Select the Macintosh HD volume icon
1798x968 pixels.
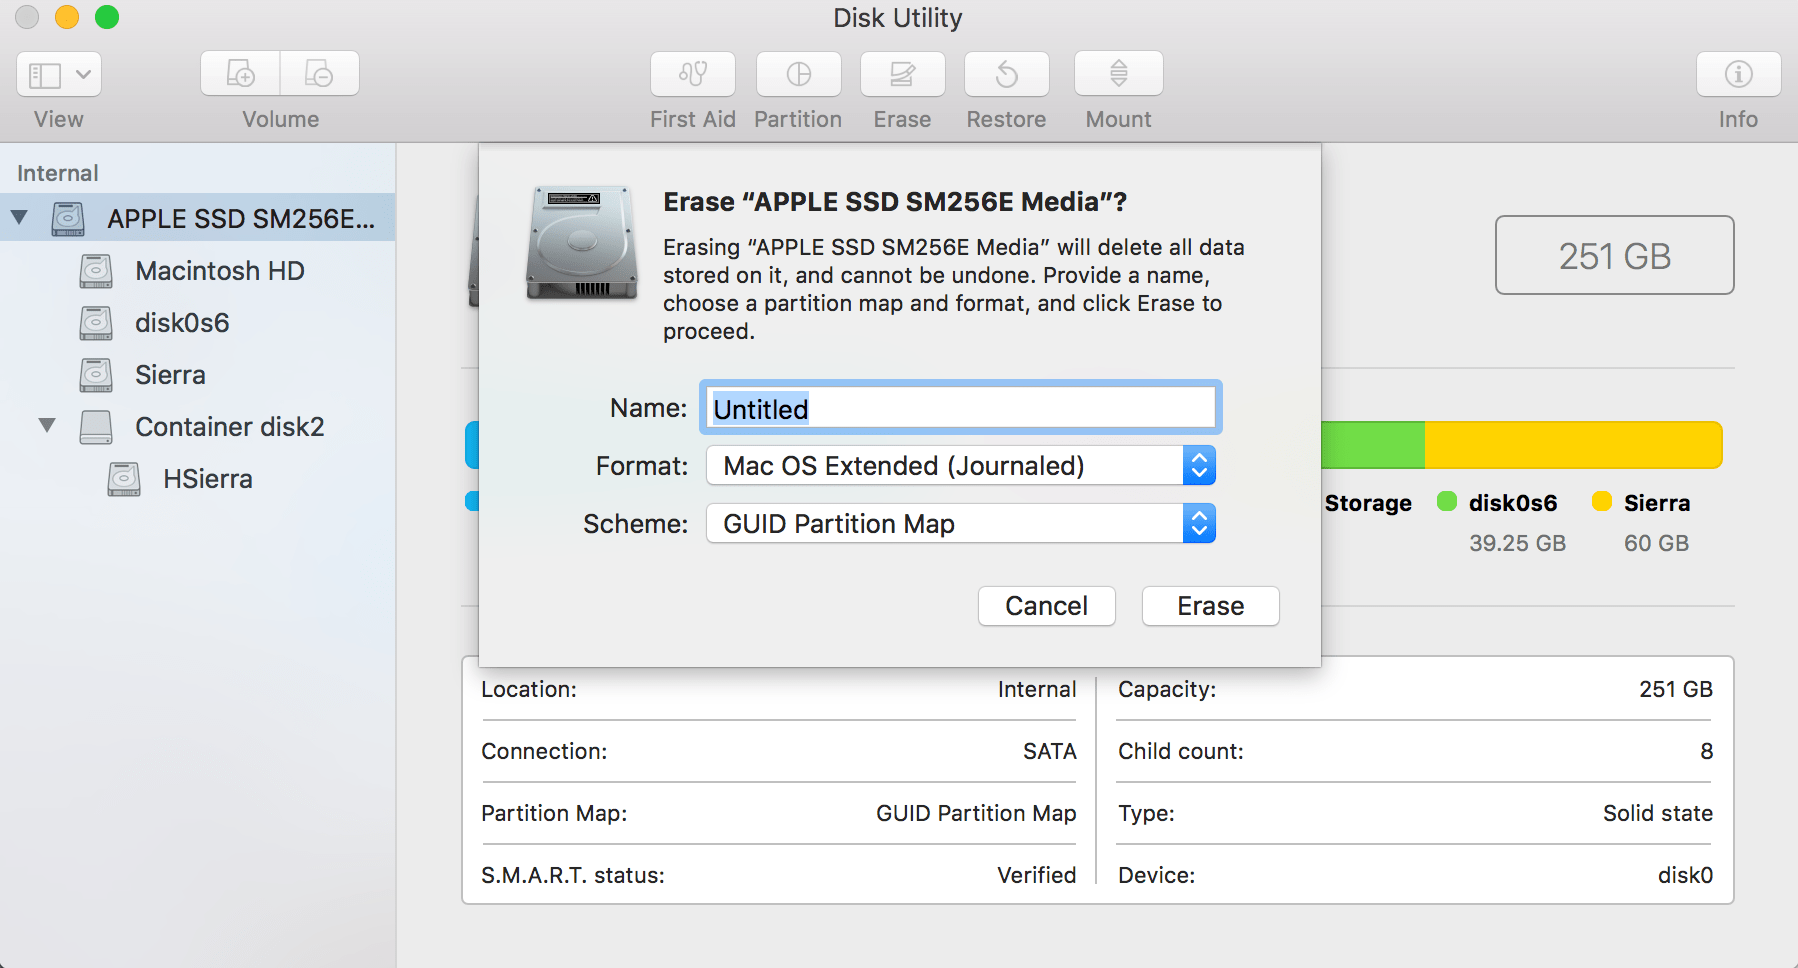click(96, 271)
